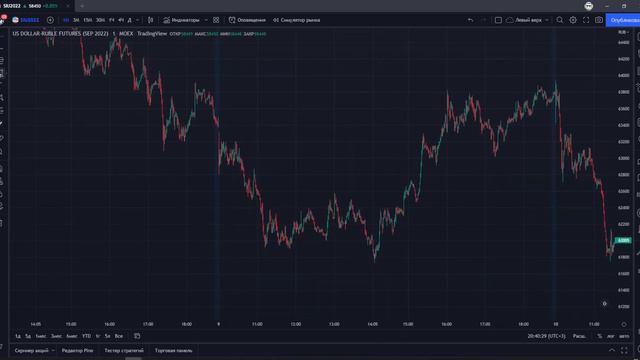The height and width of the screenshot is (360, 640).
Task: Select the Все date range
Action: [118, 336]
